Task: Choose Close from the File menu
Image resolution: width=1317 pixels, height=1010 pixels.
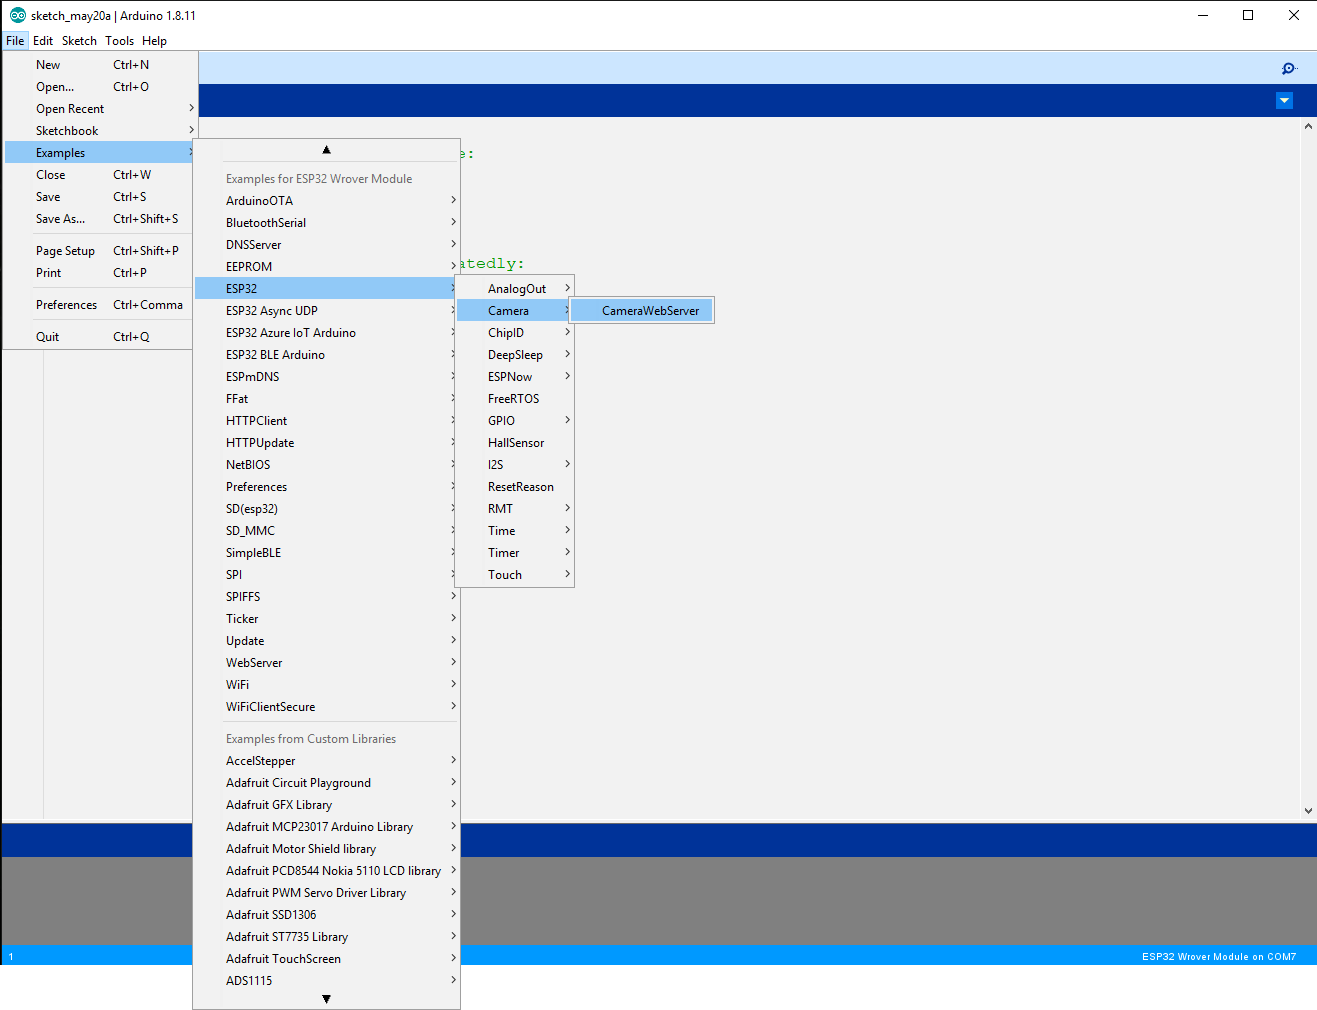Action: click(x=100, y=175)
